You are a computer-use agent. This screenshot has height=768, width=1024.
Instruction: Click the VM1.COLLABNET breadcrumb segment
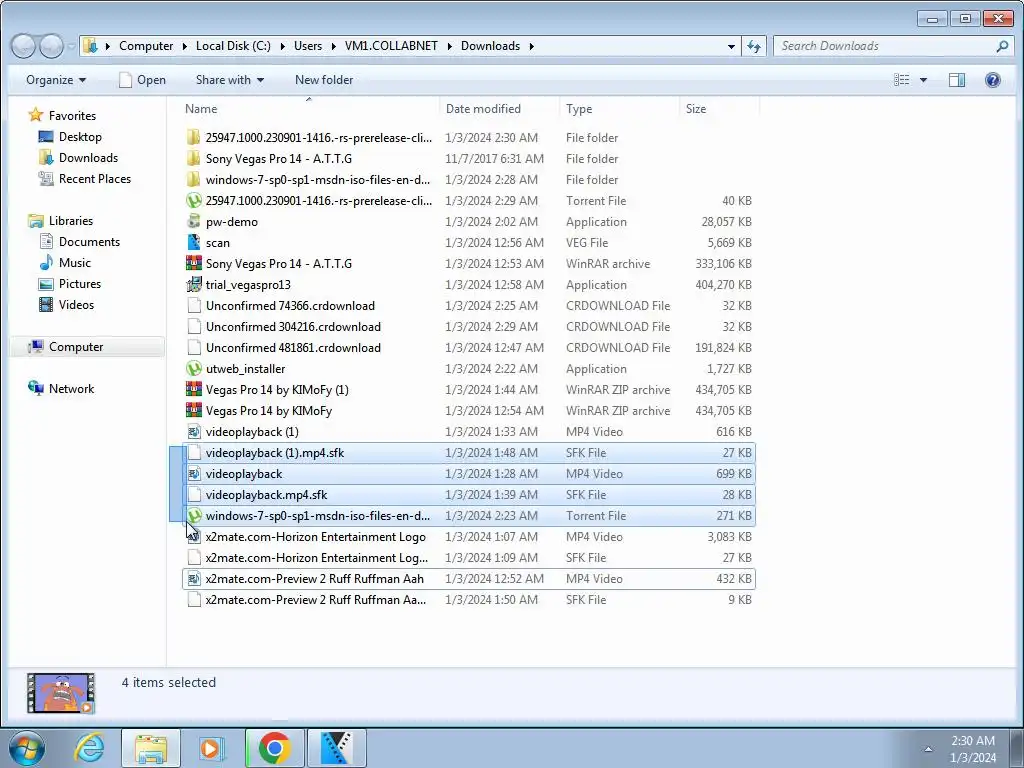tap(391, 46)
